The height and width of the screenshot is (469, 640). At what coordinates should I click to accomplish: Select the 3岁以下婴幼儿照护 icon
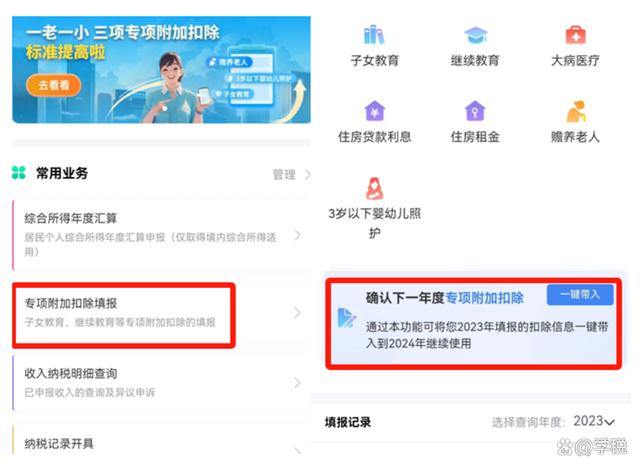coord(374,188)
